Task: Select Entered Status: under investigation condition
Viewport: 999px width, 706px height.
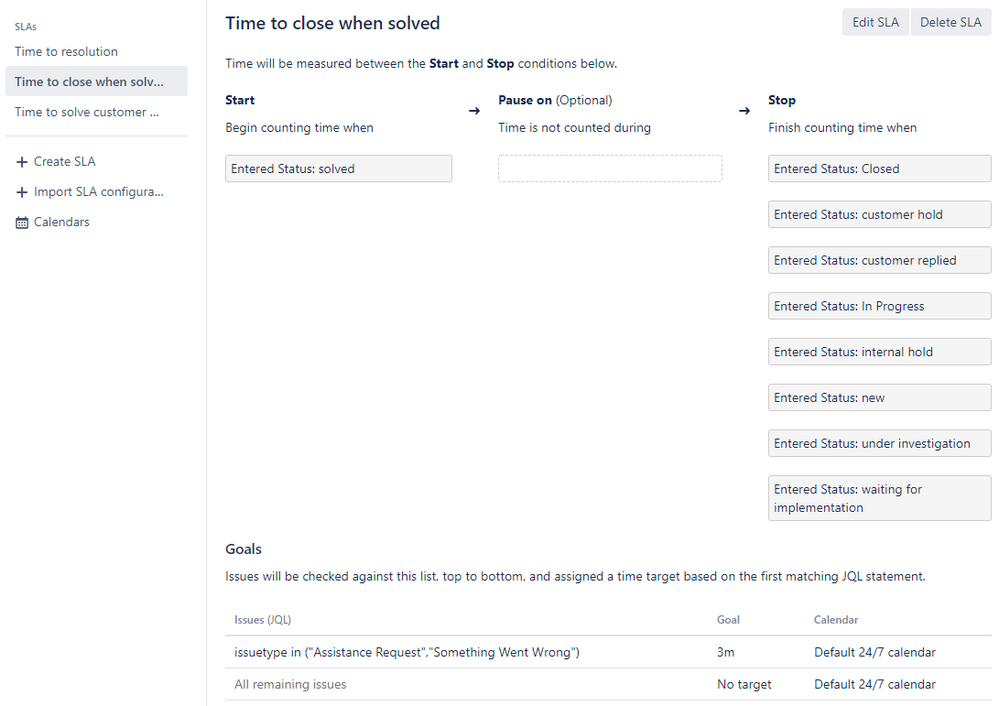Action: 879,443
